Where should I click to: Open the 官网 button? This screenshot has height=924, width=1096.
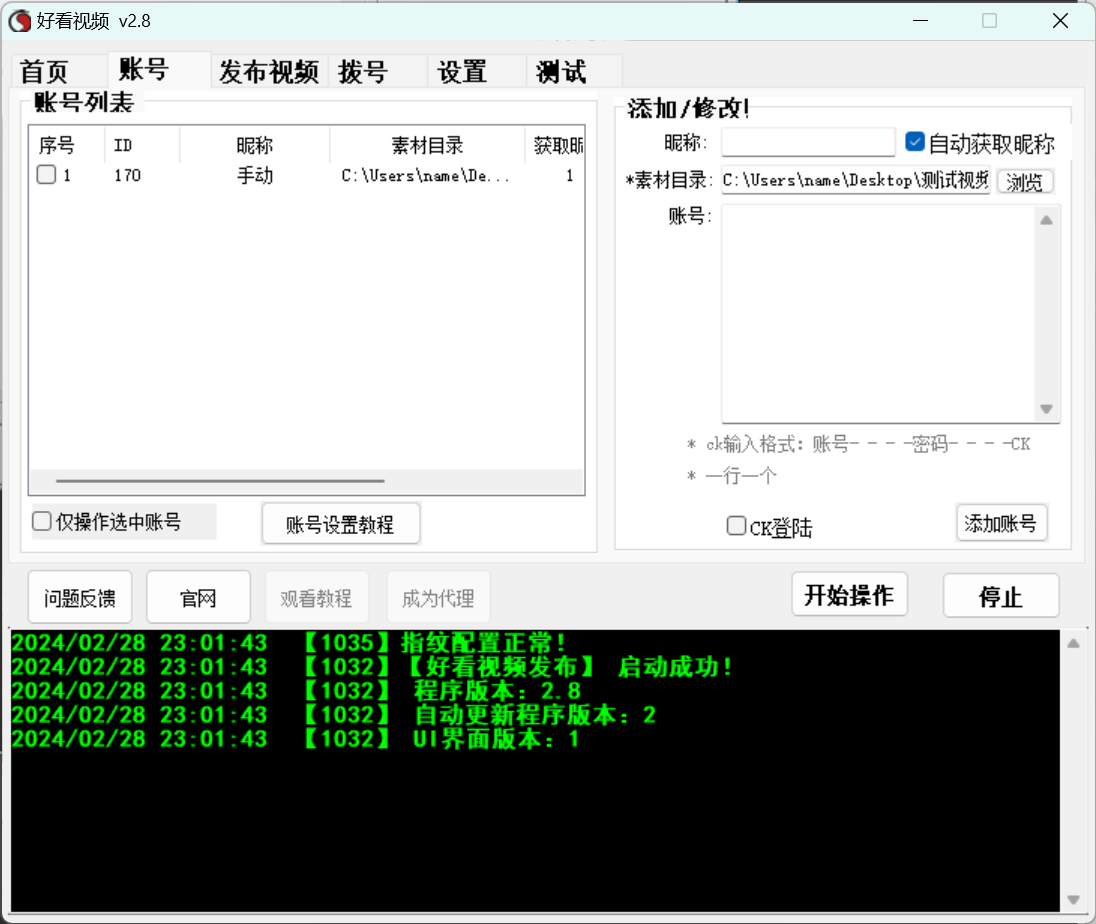(198, 598)
